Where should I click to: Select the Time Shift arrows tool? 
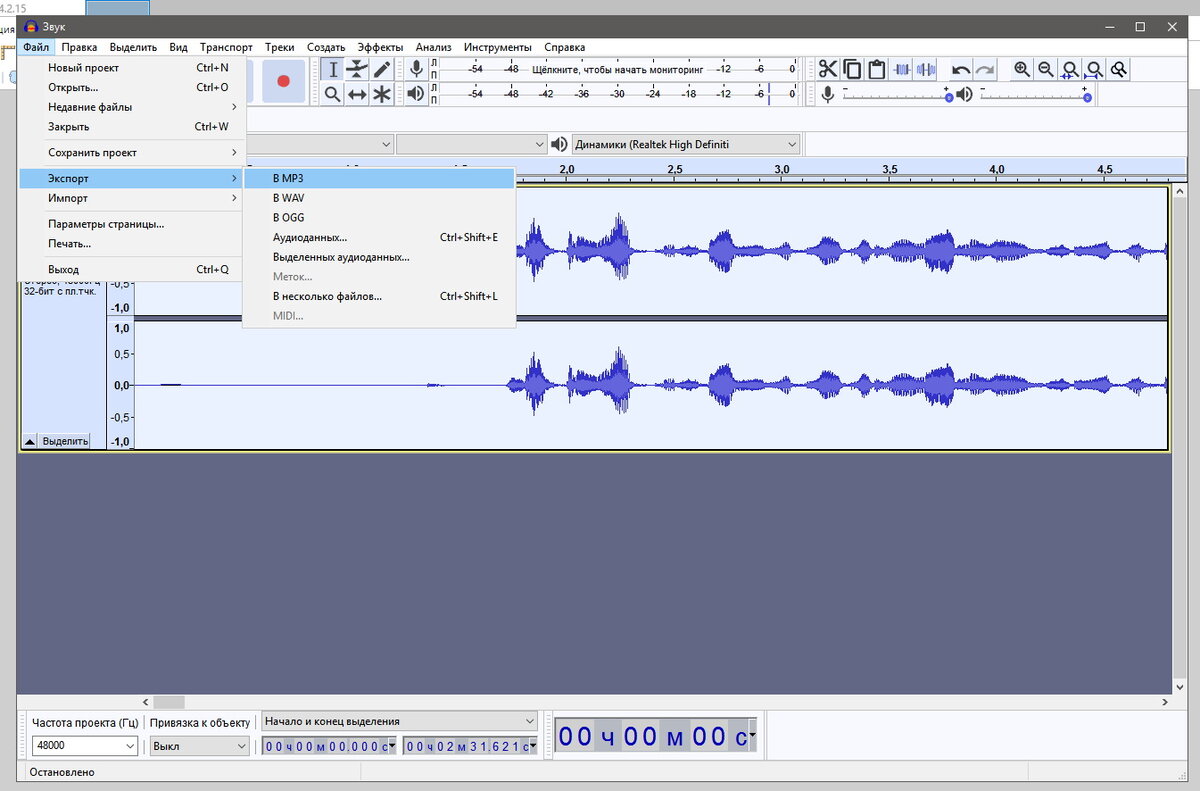[357, 94]
